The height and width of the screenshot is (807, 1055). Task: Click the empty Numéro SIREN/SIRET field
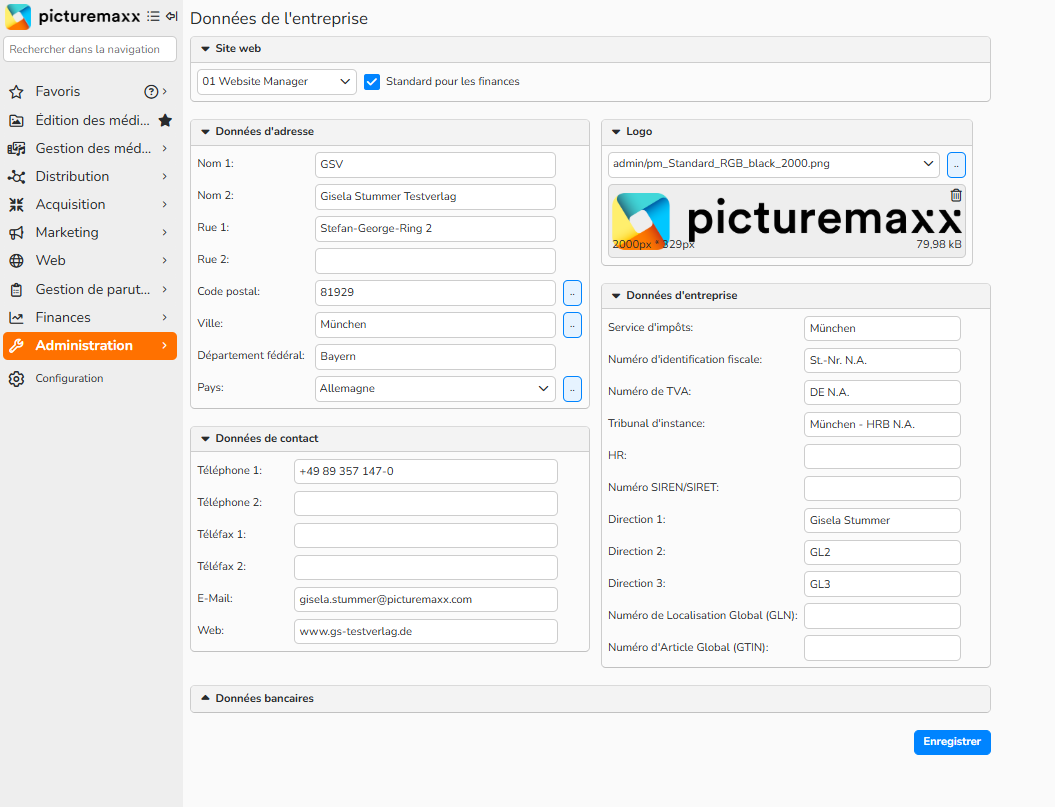coord(882,489)
